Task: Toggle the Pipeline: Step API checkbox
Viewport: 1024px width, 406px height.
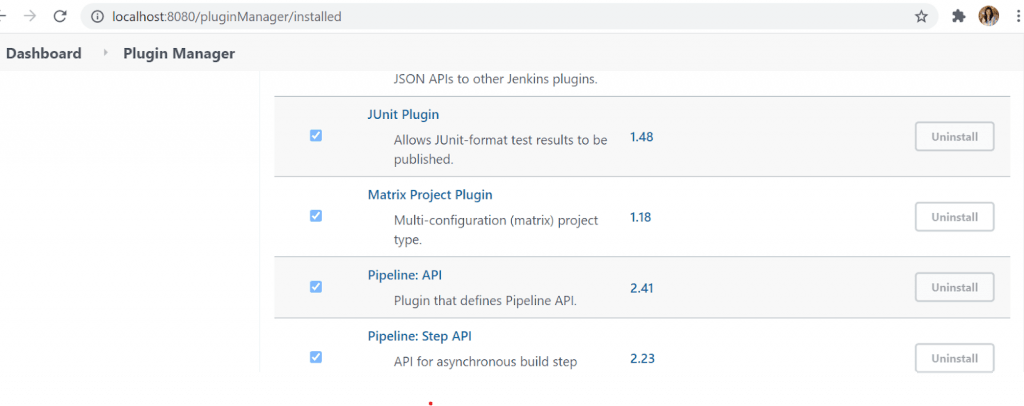Action: coord(316,357)
